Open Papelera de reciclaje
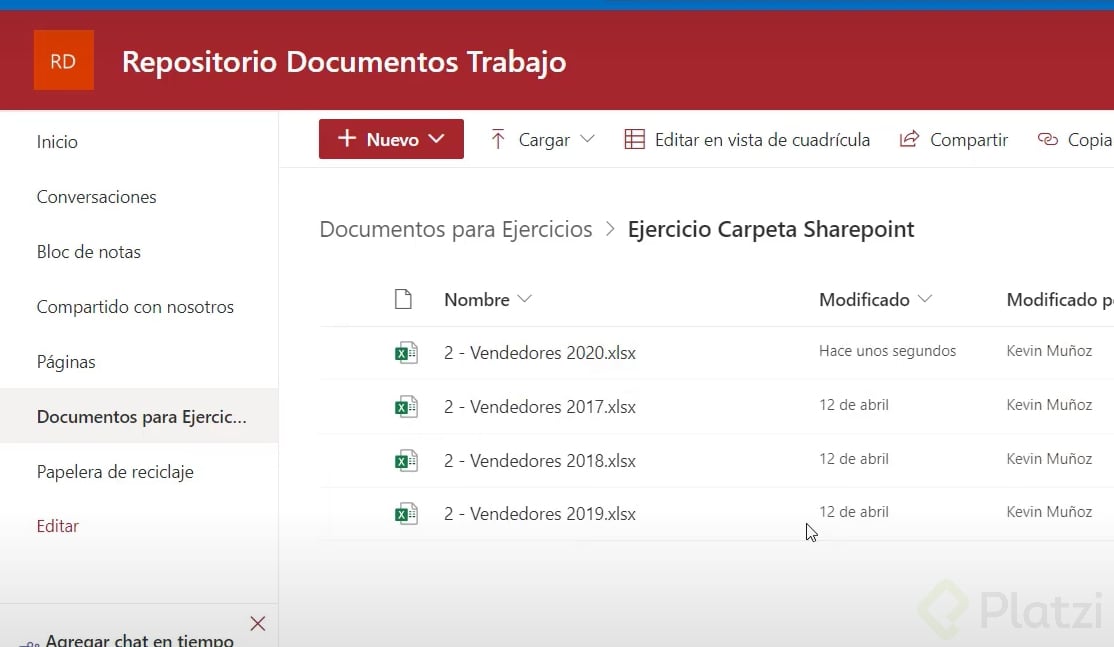This screenshot has width=1114, height=647. pyautogui.click(x=115, y=472)
